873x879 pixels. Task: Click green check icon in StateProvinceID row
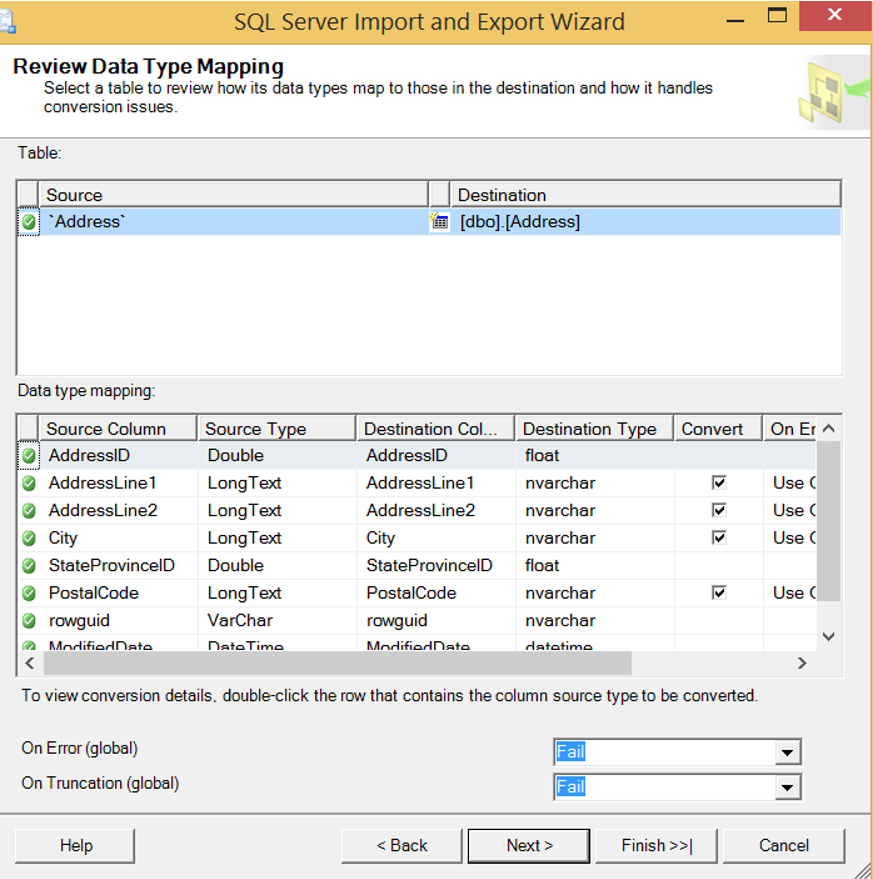click(x=29, y=566)
